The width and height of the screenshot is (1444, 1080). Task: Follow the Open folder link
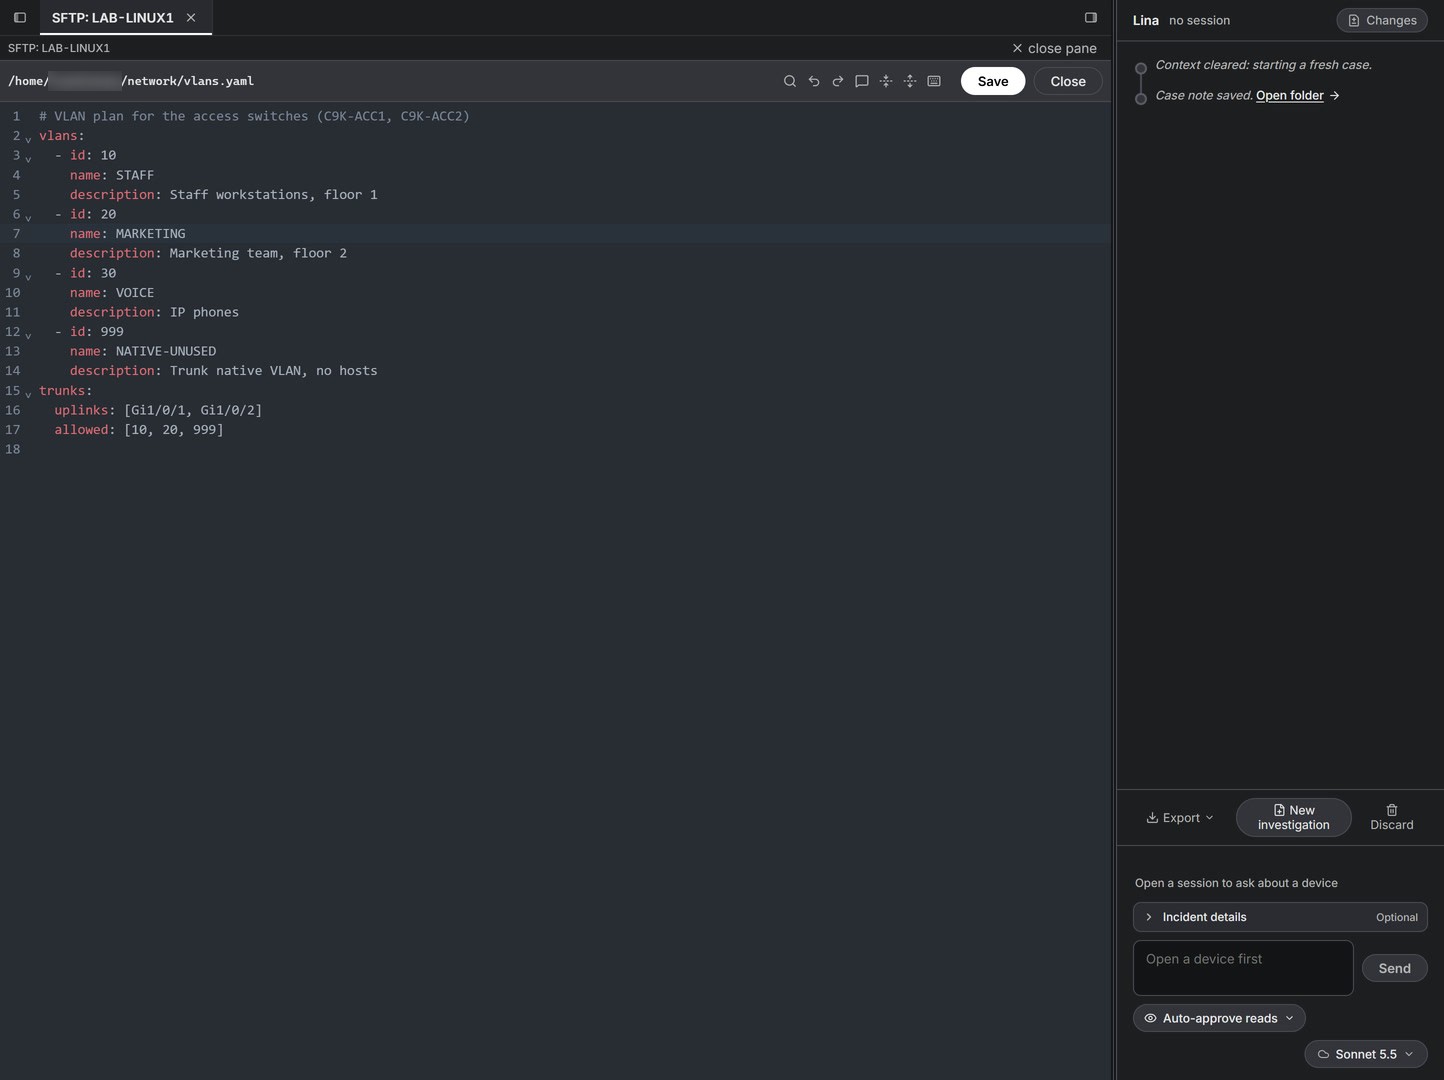click(1290, 95)
